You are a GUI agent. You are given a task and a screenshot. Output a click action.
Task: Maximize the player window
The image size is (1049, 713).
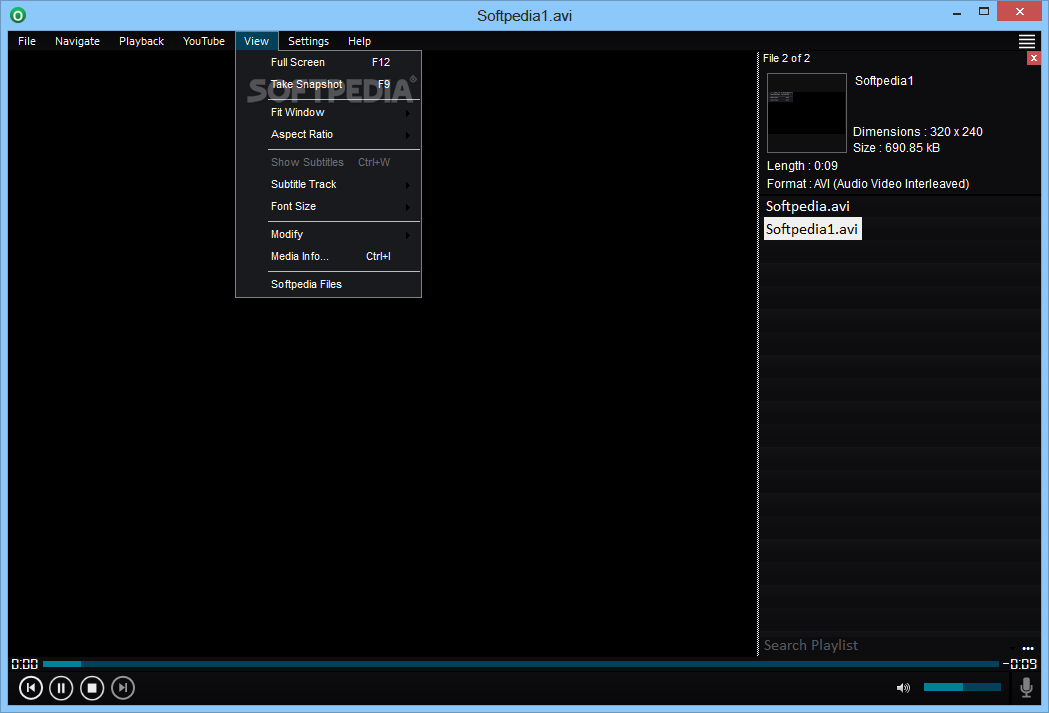(983, 11)
